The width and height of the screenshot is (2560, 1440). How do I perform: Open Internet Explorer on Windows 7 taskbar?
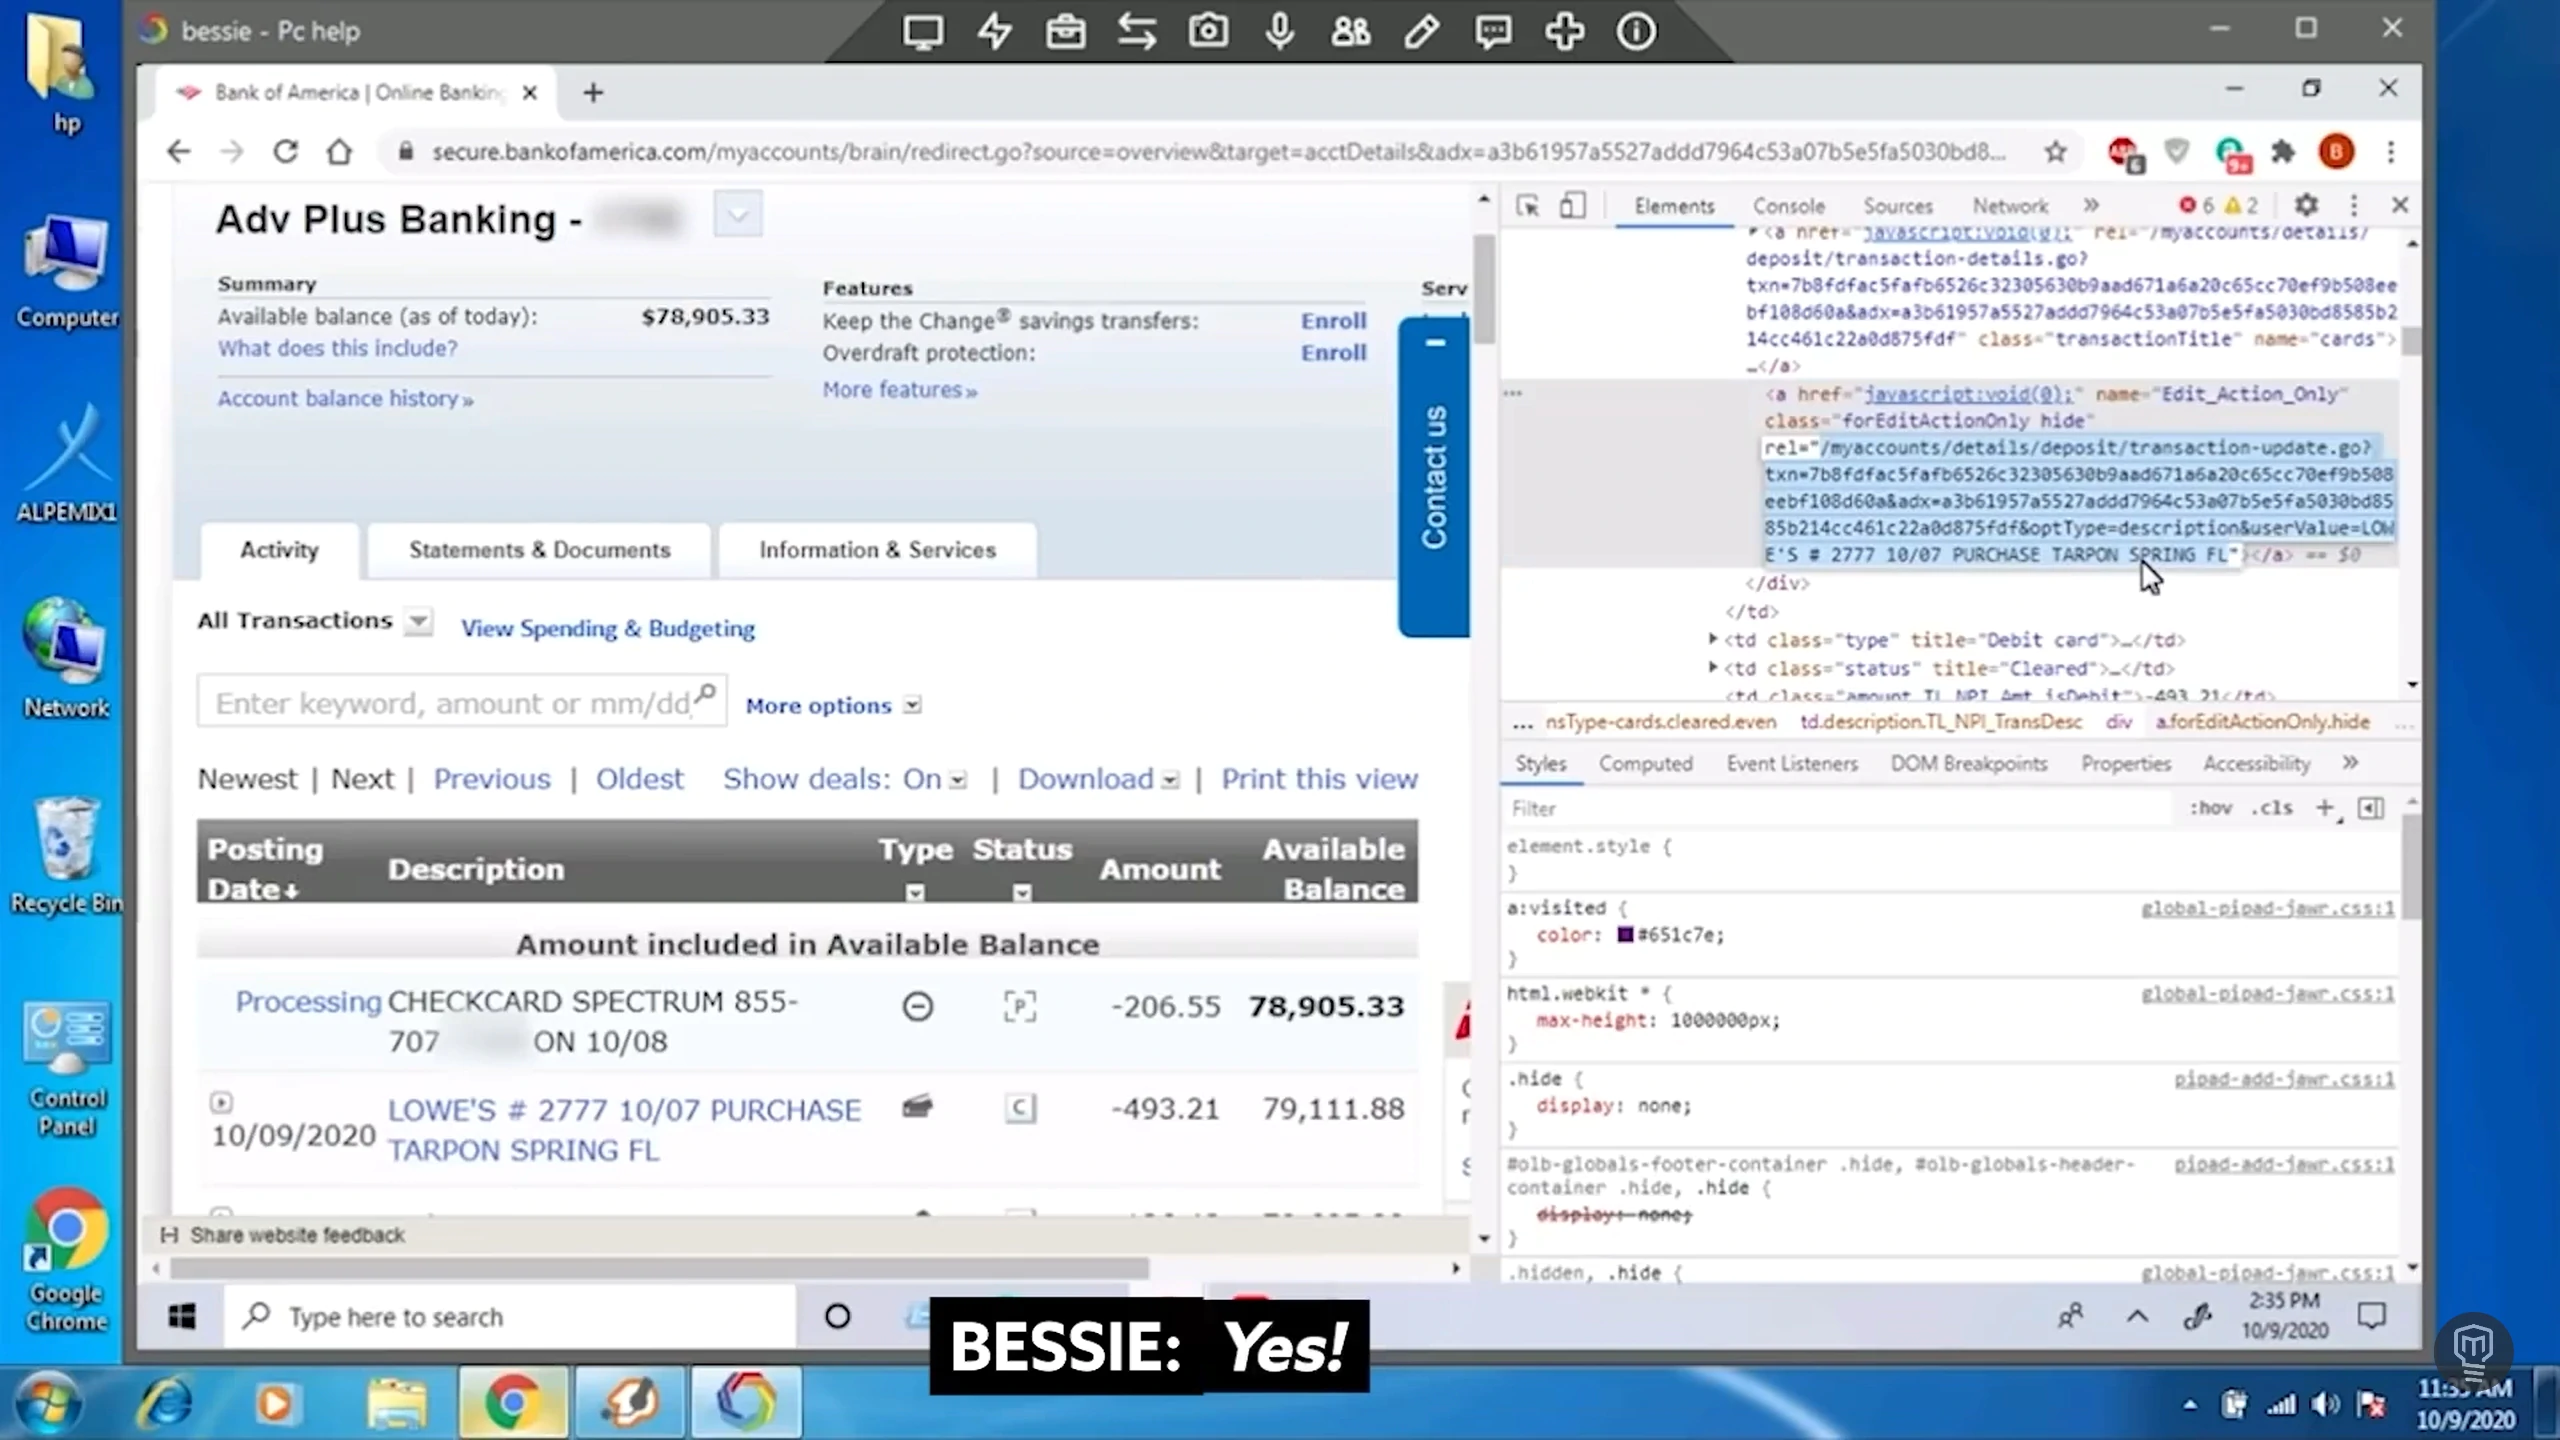pos(166,1403)
